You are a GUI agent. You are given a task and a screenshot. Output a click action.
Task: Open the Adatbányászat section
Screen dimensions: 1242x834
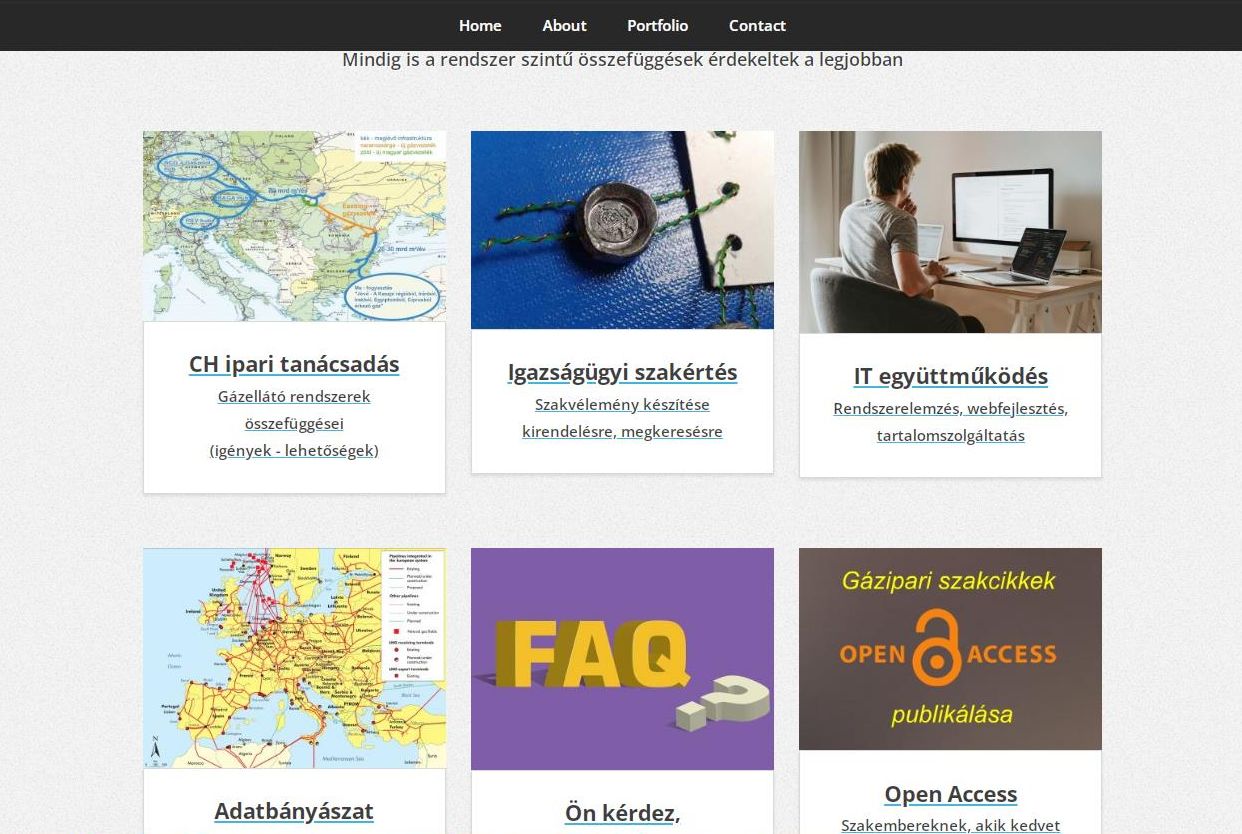[x=294, y=812]
